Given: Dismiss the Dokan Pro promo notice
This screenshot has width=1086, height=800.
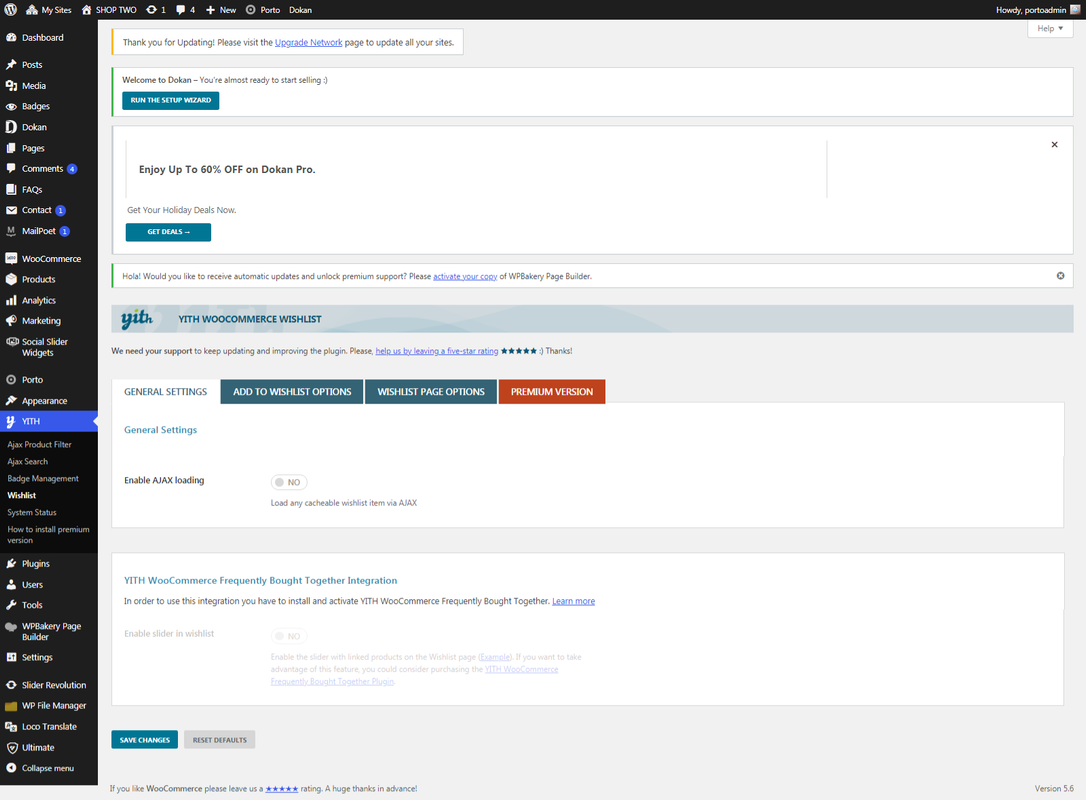Looking at the screenshot, I should pos(1054,145).
